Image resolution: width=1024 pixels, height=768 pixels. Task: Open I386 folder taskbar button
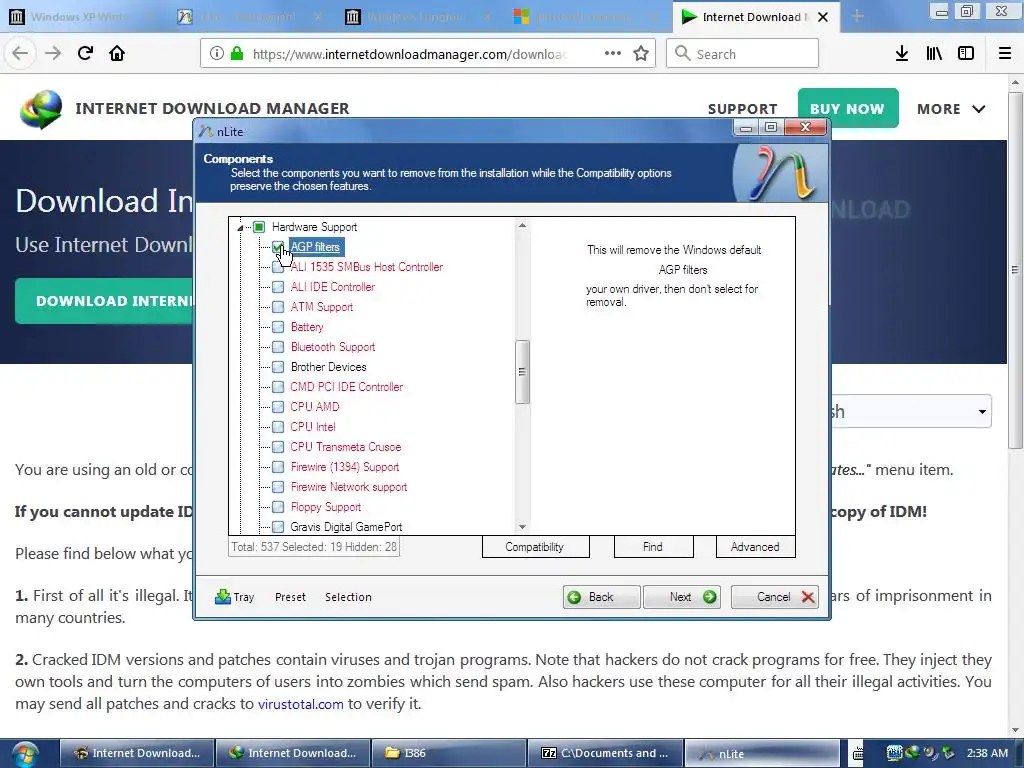pyautogui.click(x=449, y=753)
